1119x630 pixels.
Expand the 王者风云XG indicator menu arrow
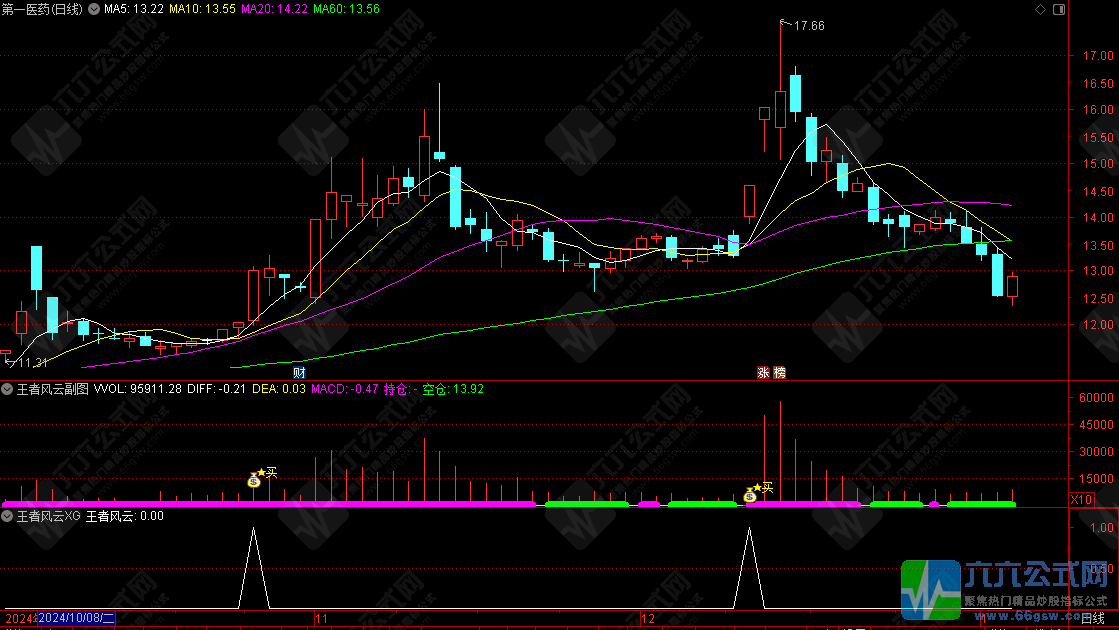coord(8,516)
